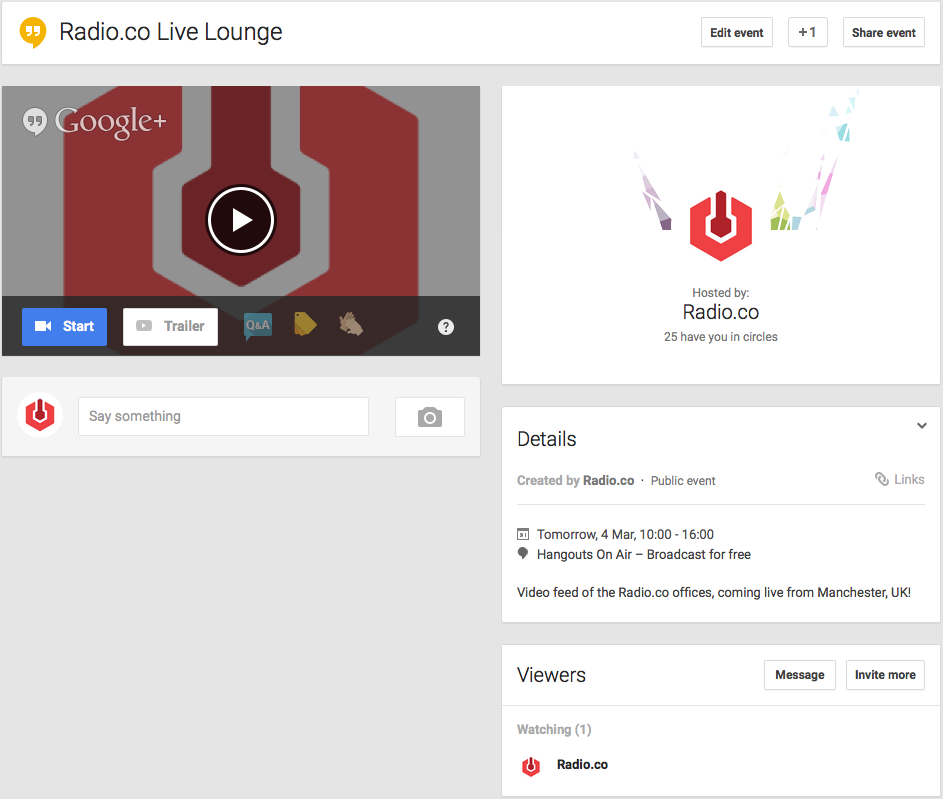The height and width of the screenshot is (799, 943).
Task: Play the video preview
Action: 241,220
